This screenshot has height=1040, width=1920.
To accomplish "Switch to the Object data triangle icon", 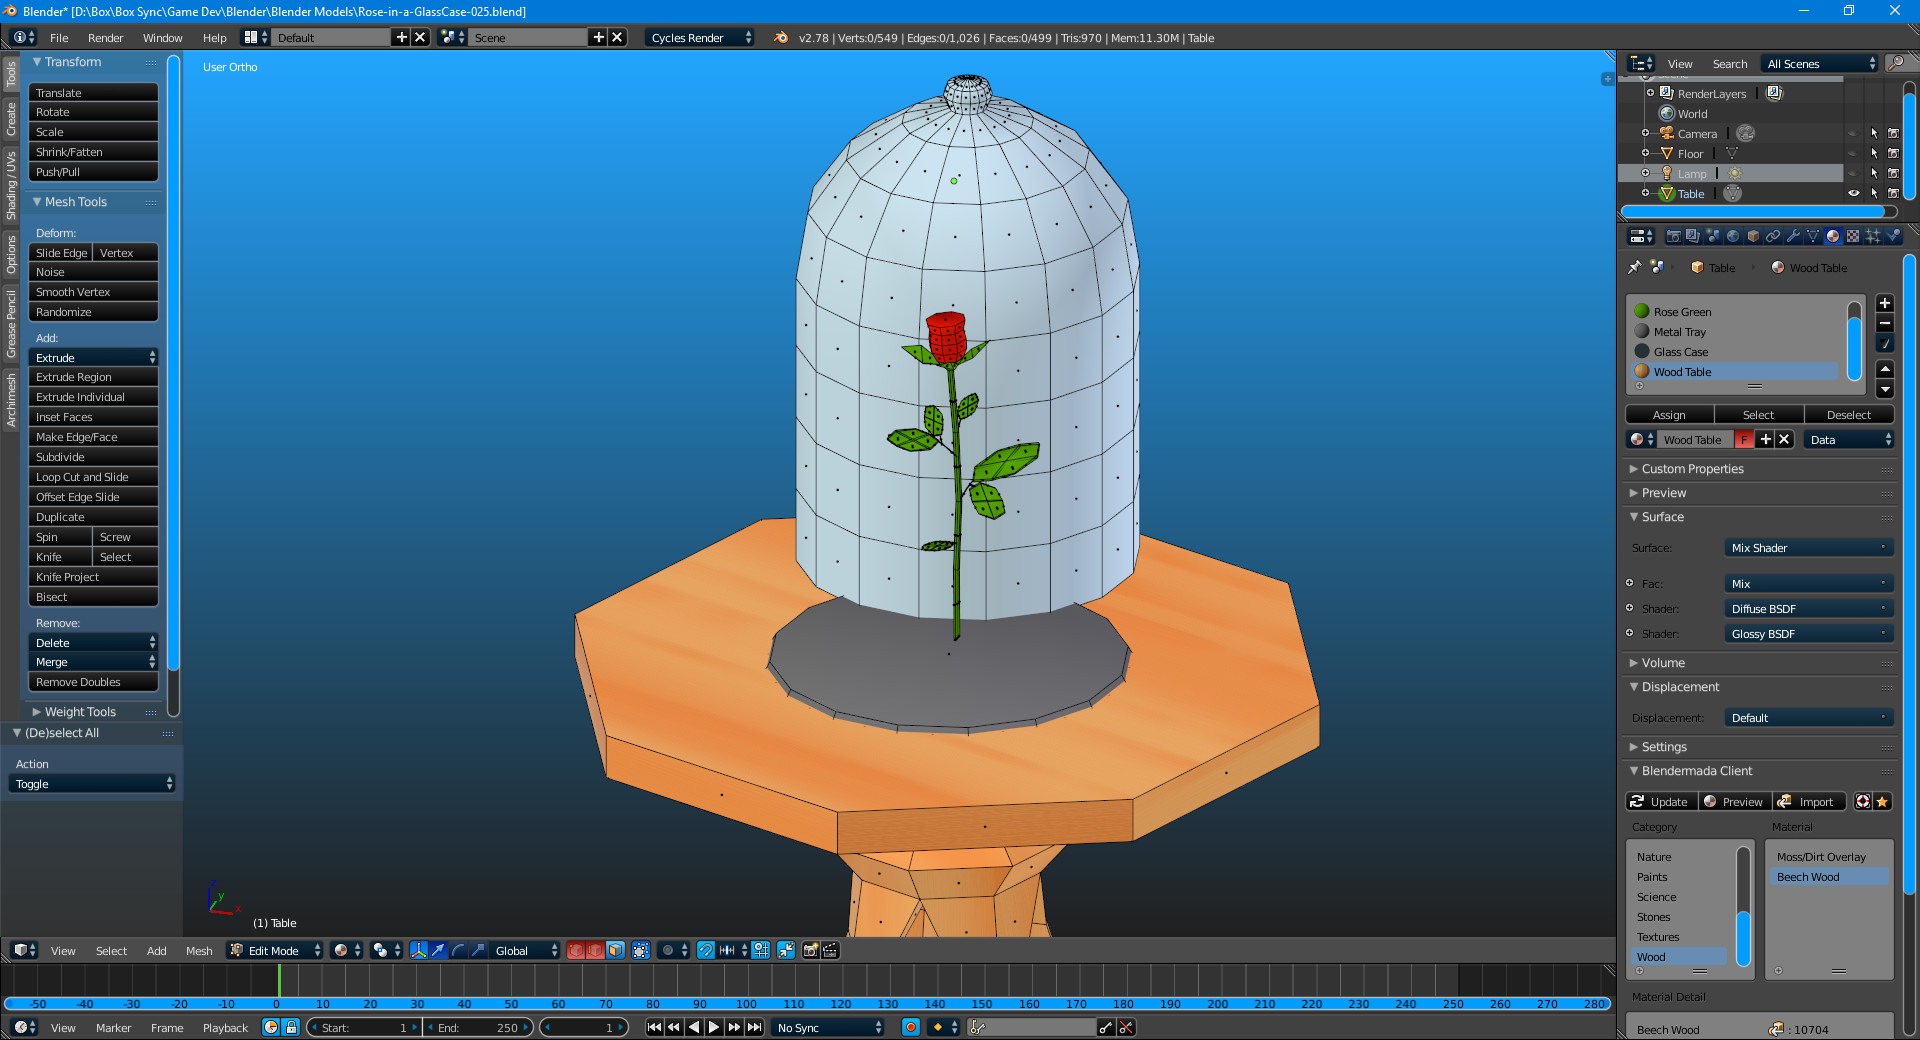I will [1813, 236].
